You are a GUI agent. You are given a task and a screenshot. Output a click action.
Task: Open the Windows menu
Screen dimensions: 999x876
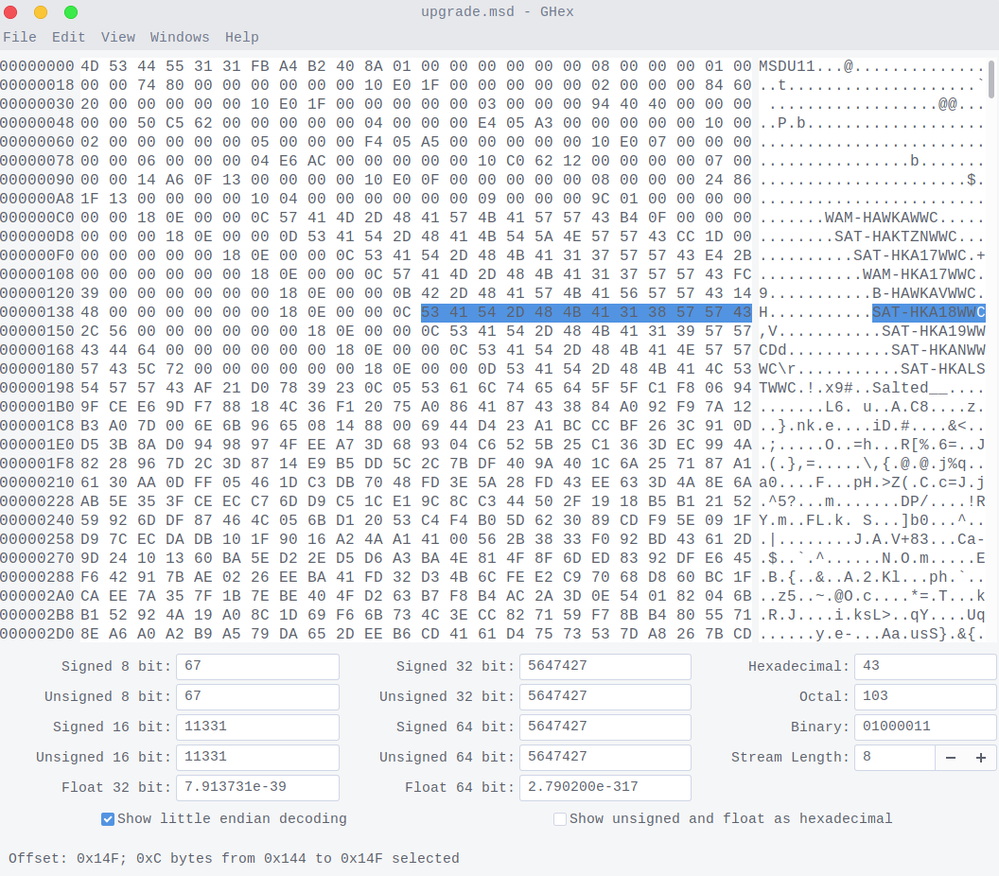click(x=180, y=37)
